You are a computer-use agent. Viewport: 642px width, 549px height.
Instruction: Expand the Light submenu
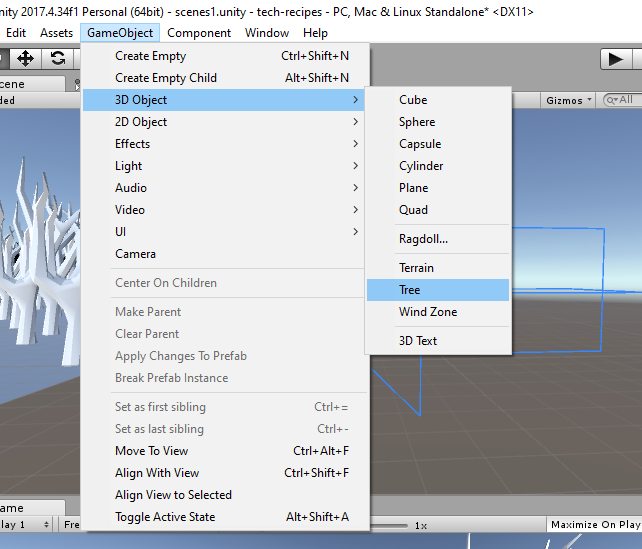click(x=224, y=166)
